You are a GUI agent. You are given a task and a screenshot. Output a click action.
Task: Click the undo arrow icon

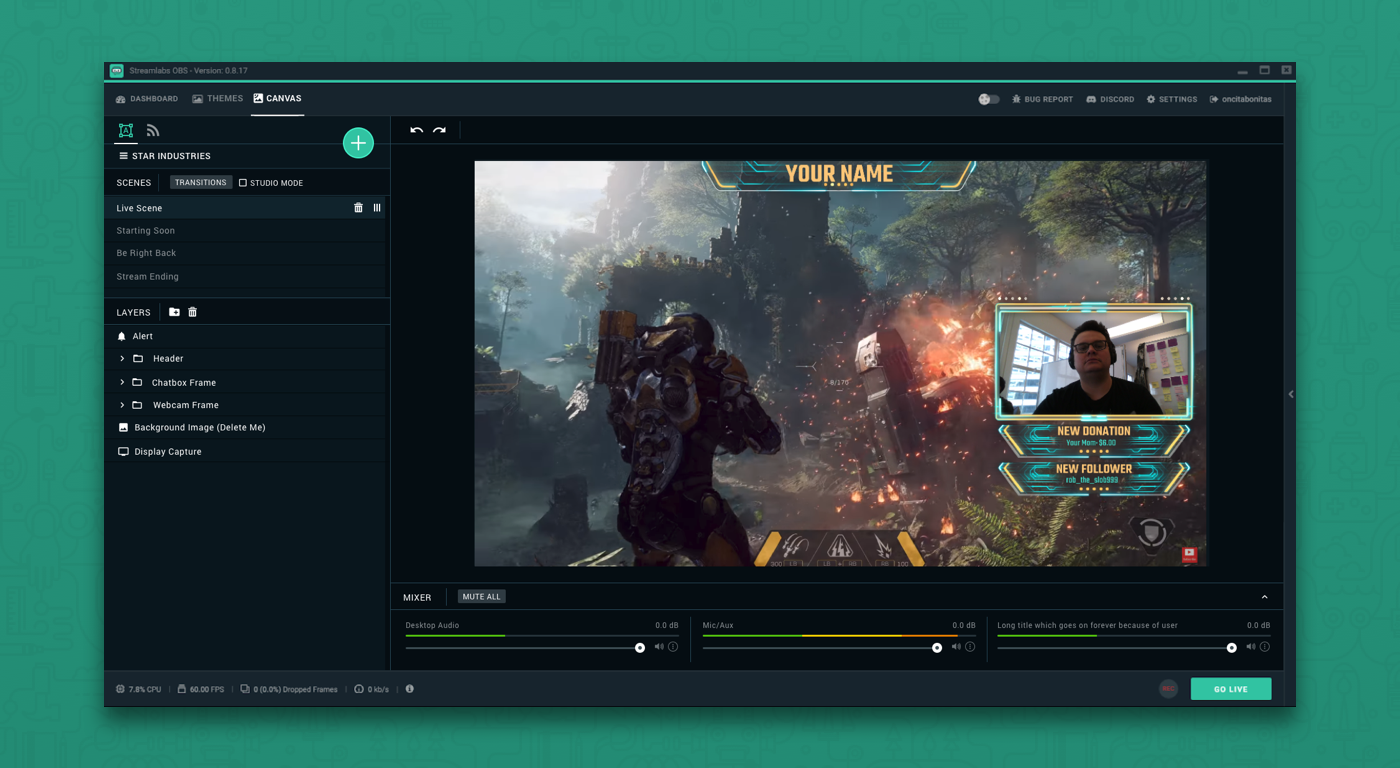pyautogui.click(x=416, y=130)
